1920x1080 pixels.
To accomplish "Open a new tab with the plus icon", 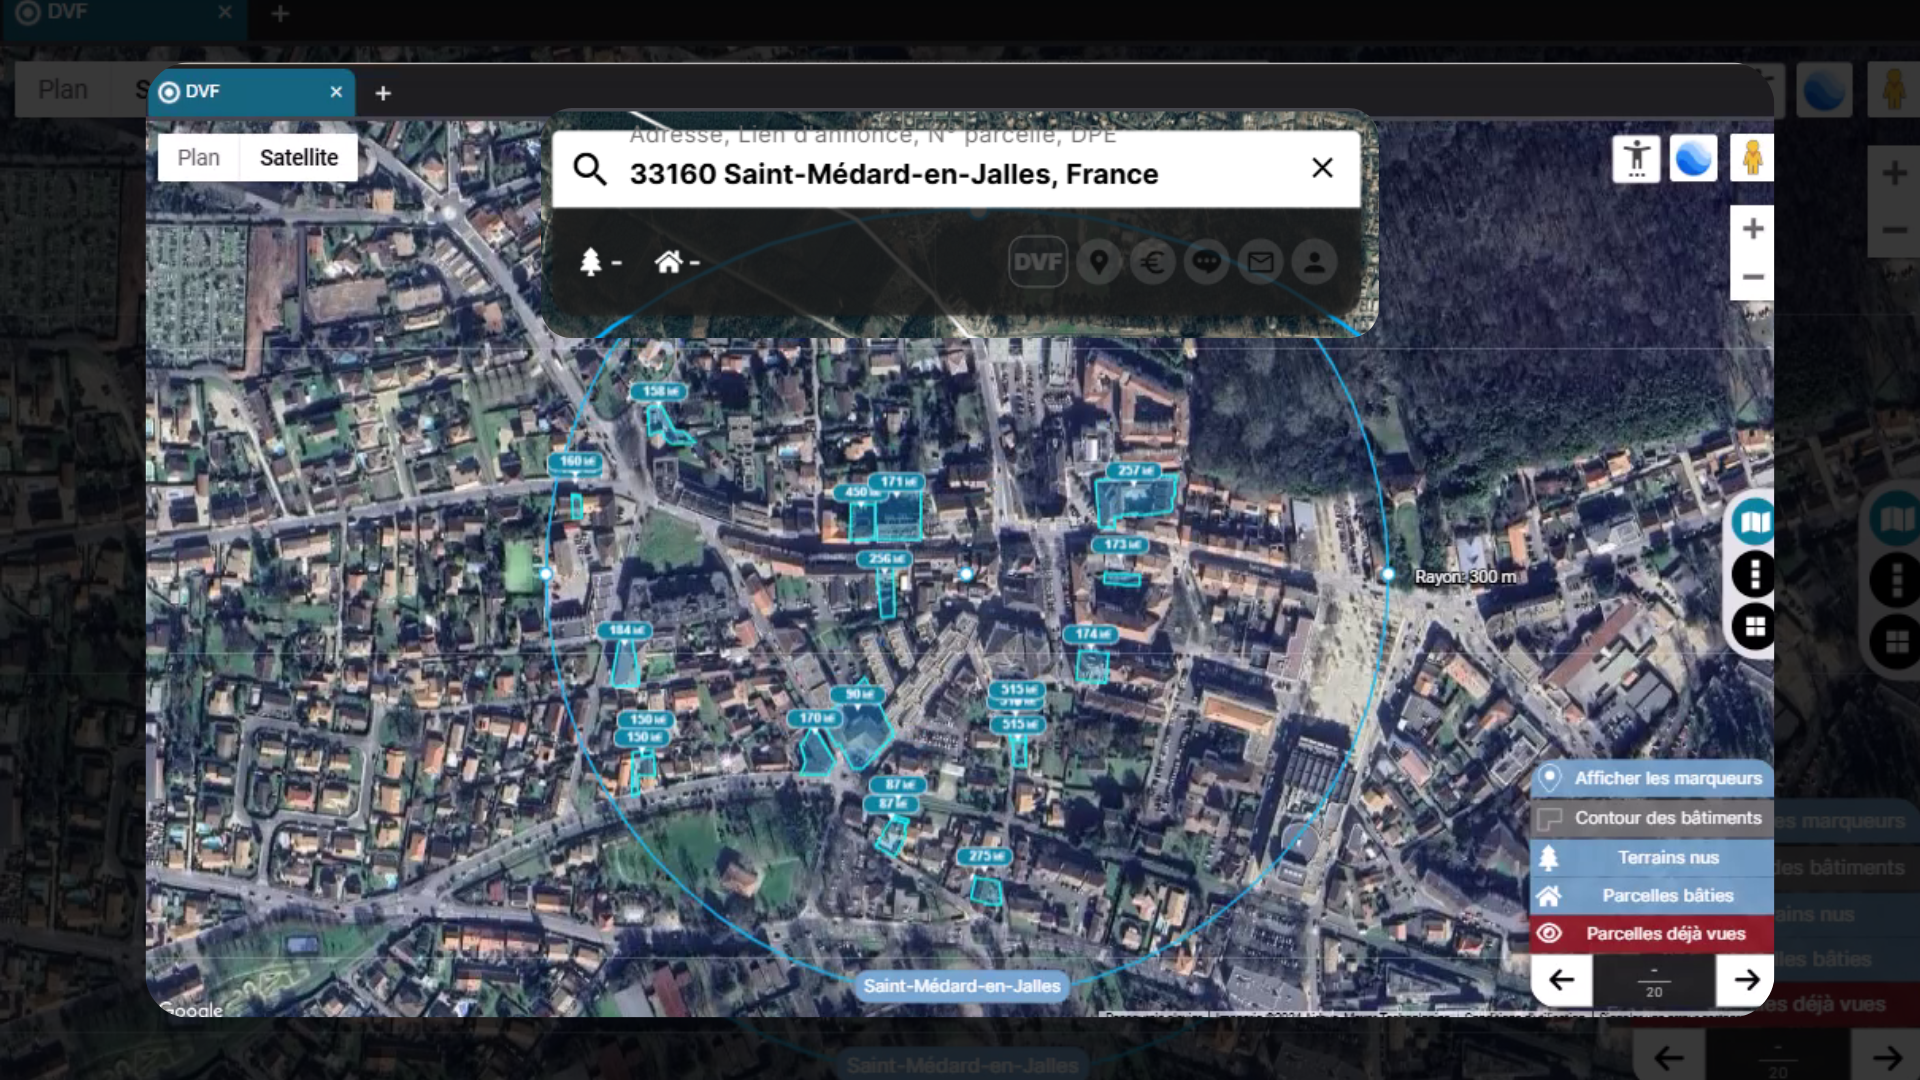I will coord(382,93).
